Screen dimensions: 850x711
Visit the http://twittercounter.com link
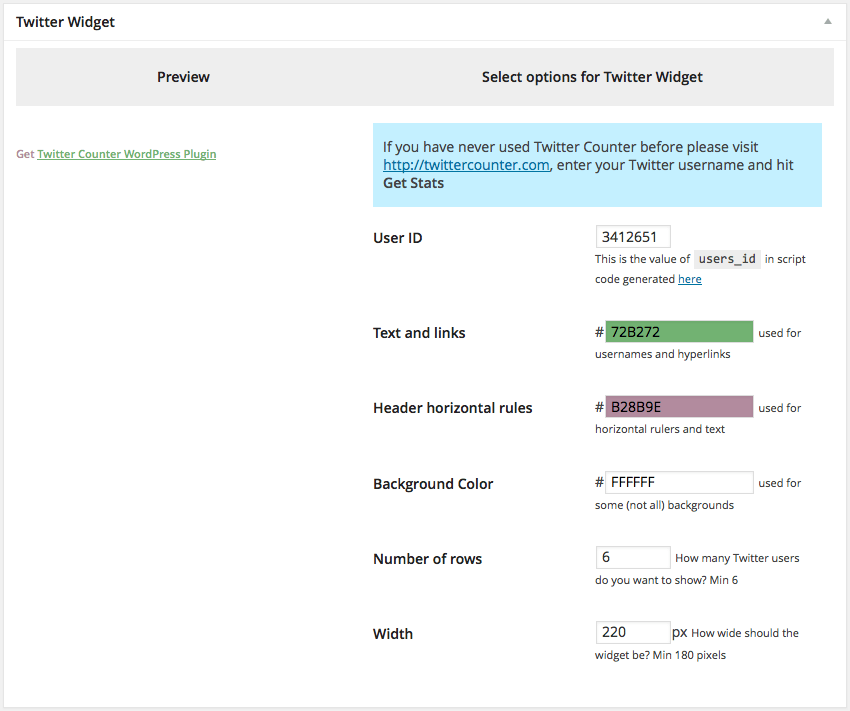[466, 165]
